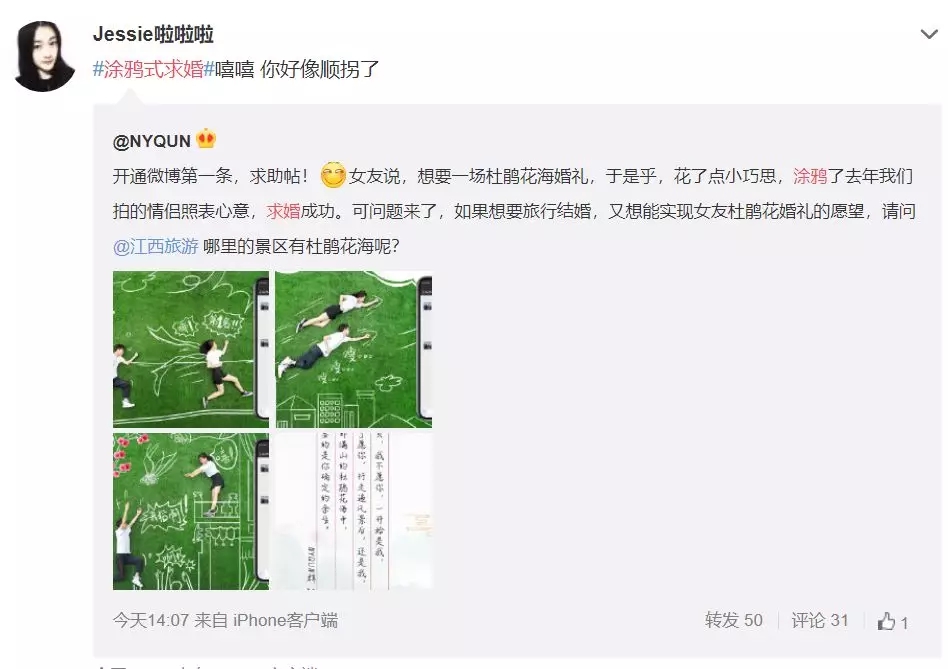Click 转发 50 to repost
948x669 pixels.
tap(733, 620)
